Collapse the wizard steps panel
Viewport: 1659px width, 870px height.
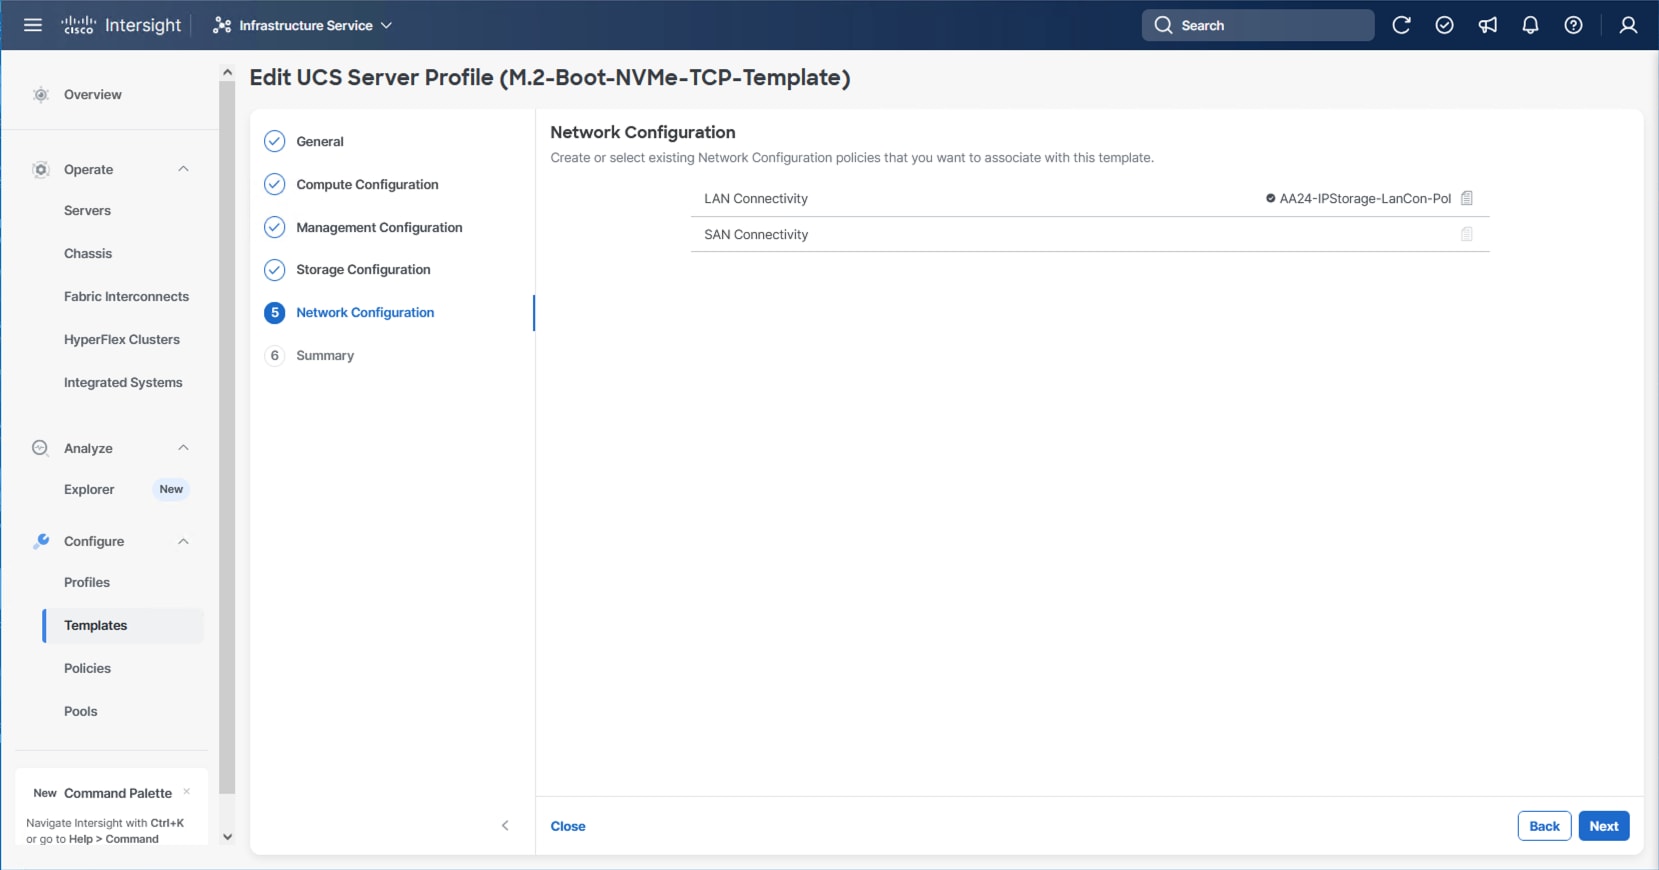click(505, 826)
